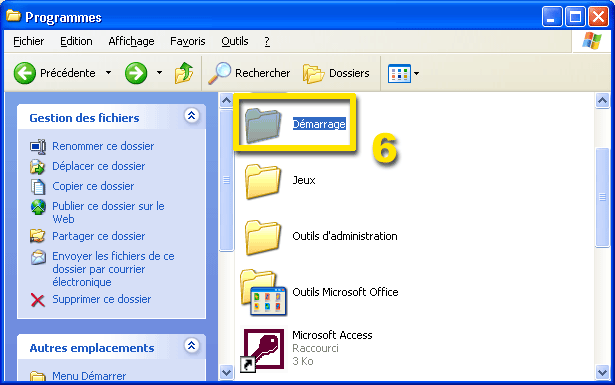This screenshot has height=385, width=615.
Task: Click Supprimer ce dossier link
Action: point(102,299)
